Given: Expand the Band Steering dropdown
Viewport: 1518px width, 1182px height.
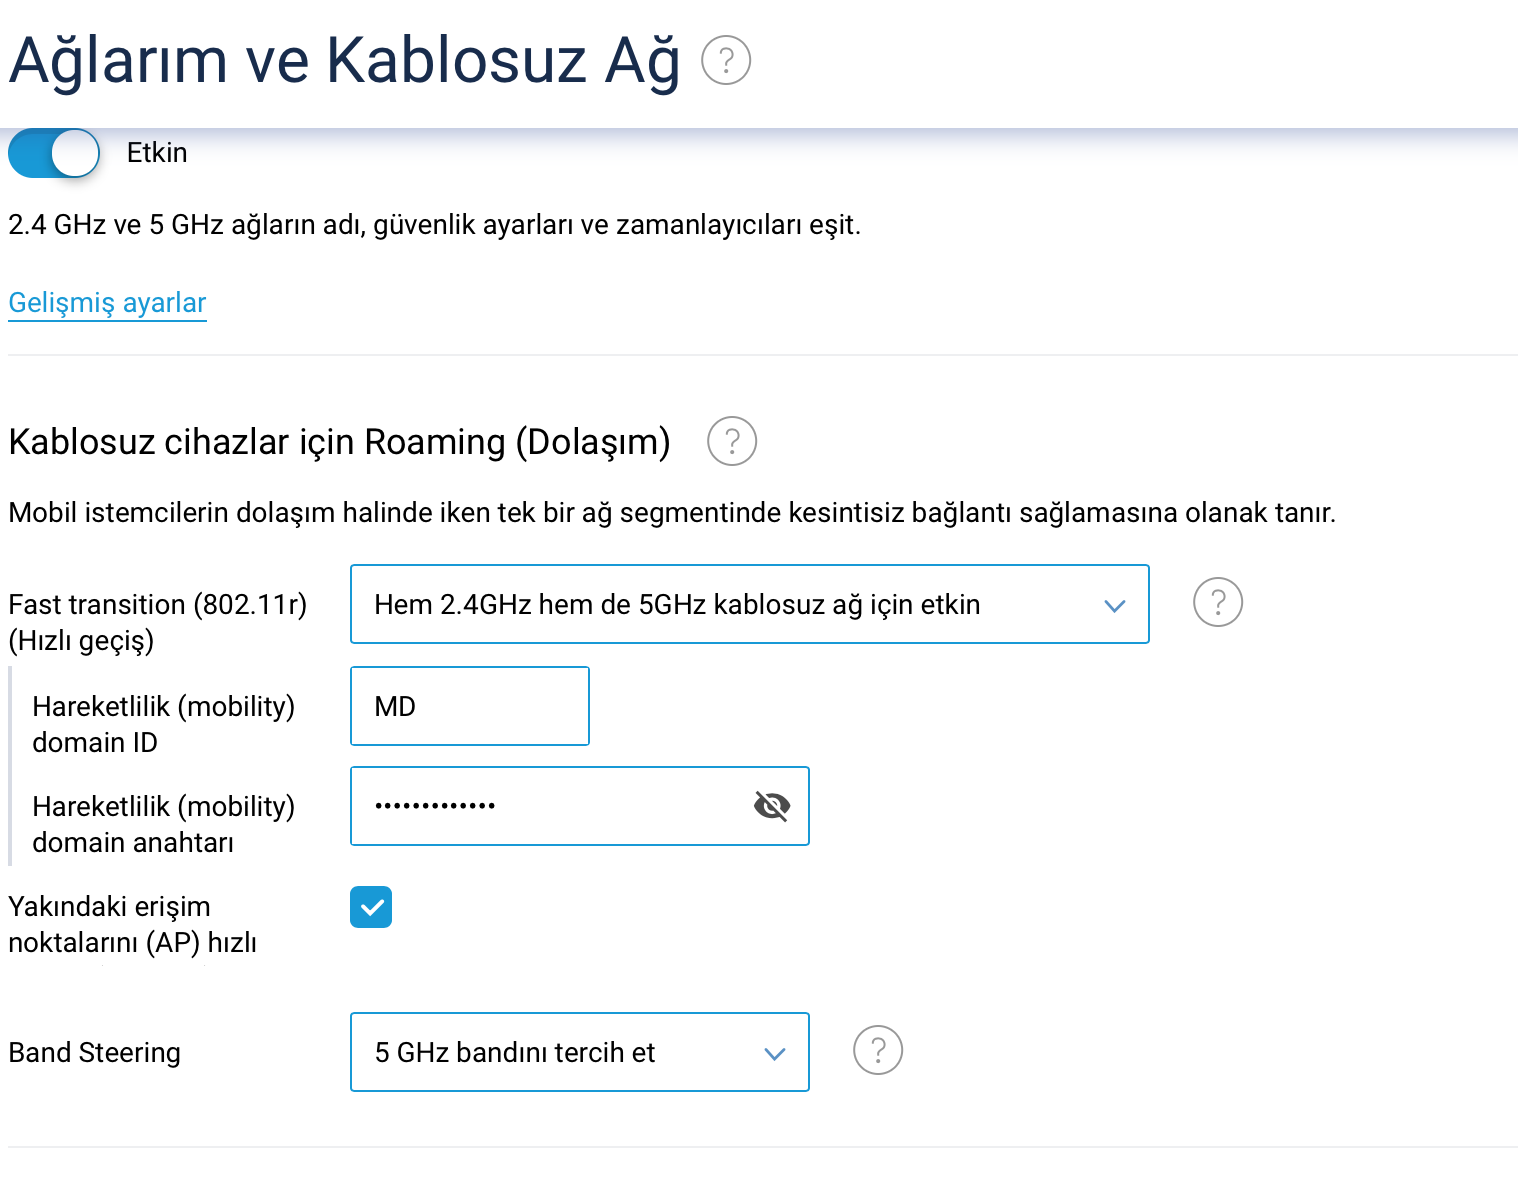Looking at the screenshot, I should pyautogui.click(x=580, y=1052).
